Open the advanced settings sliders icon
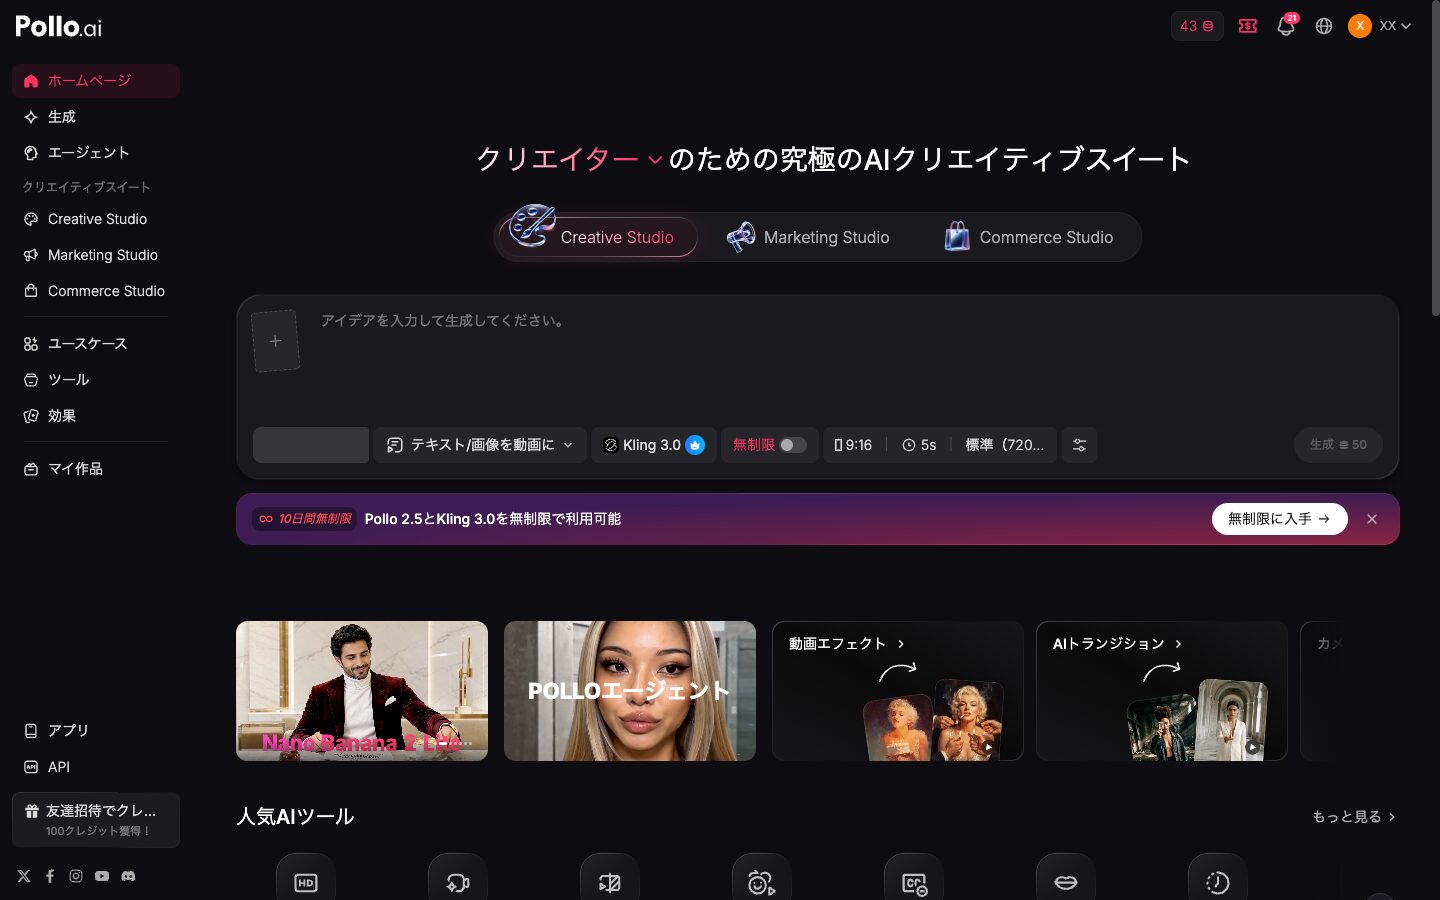1440x900 pixels. 1079,445
